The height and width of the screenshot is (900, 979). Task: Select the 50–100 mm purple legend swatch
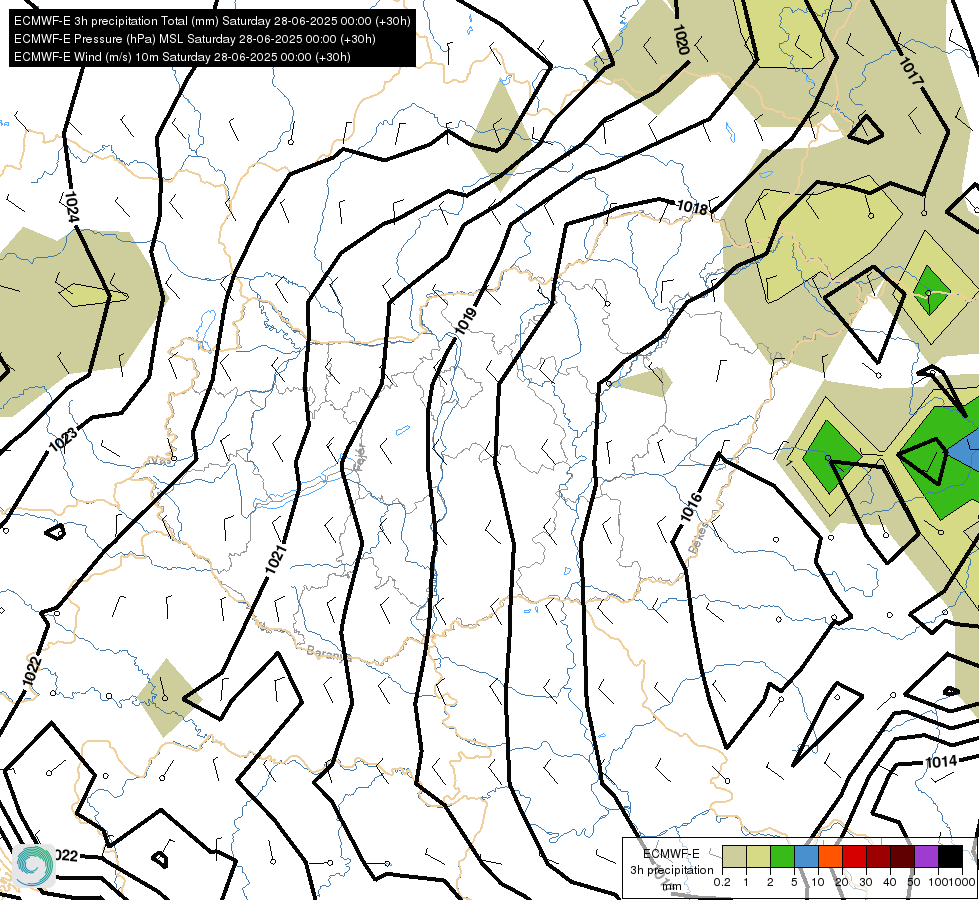(x=926, y=857)
